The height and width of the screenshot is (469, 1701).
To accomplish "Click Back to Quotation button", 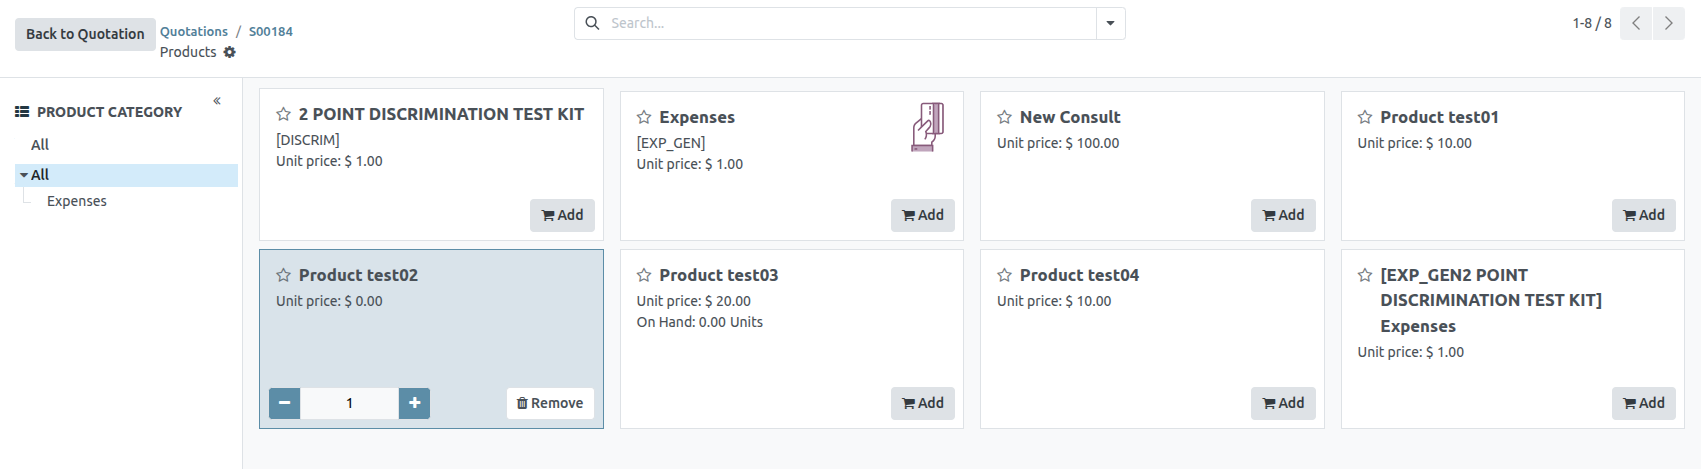I will 85,34.
